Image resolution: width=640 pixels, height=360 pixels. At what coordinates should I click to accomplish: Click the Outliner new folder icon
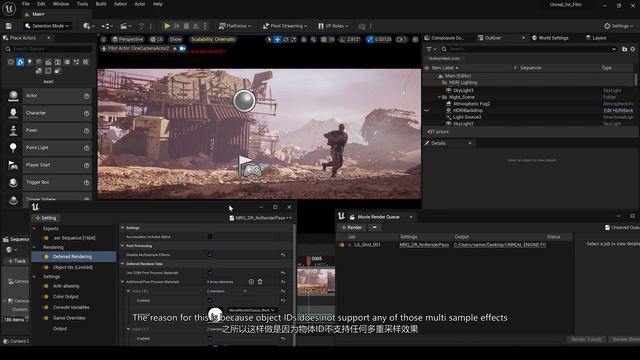(624, 49)
